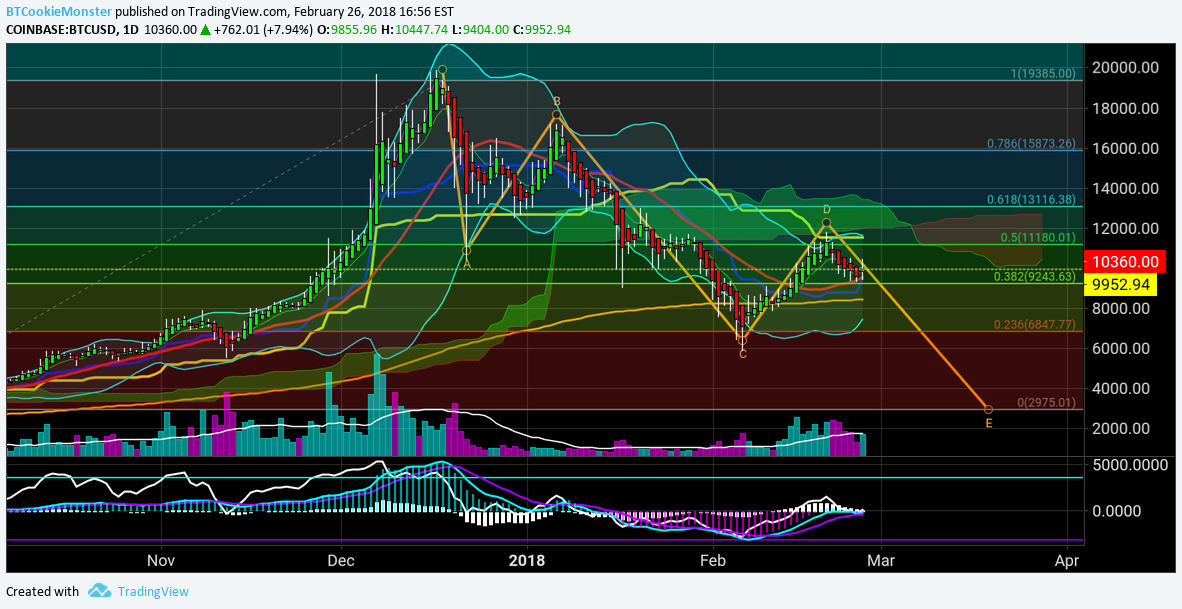
Task: Select the +762.01 (+7.94%) change value
Action: pos(263,29)
